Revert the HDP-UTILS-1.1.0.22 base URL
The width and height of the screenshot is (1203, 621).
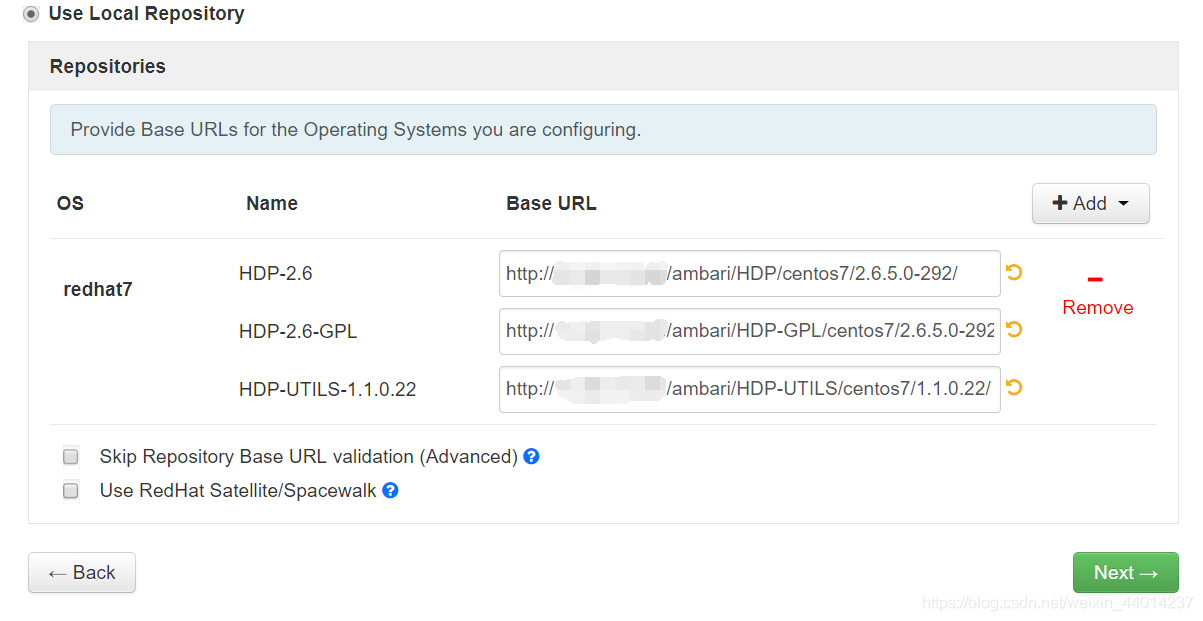tap(1014, 388)
